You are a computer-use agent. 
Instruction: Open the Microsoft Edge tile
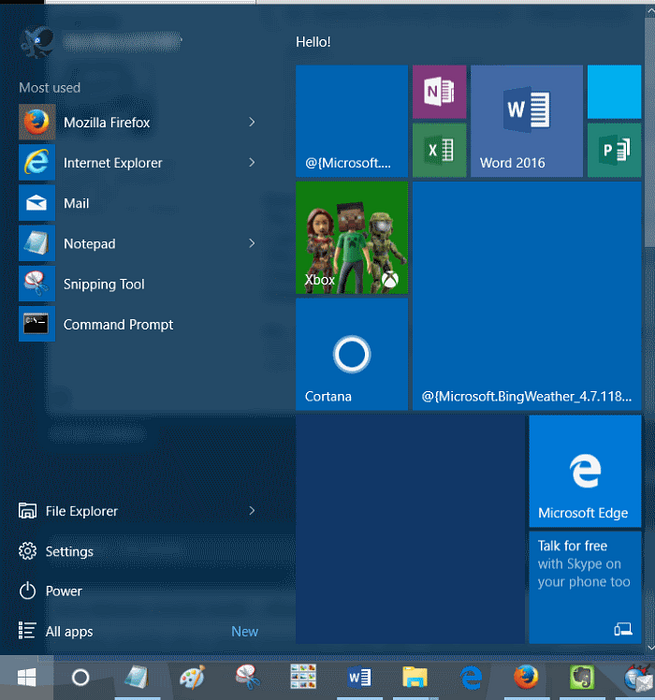click(584, 471)
